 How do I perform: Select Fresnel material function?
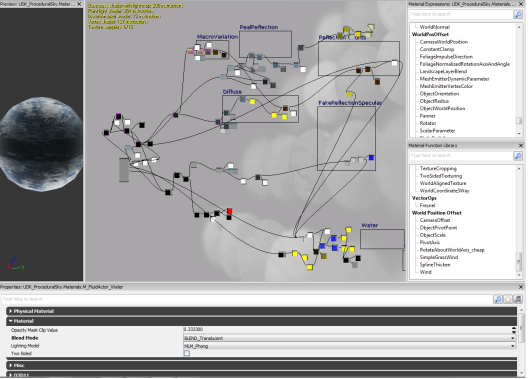tap(427, 206)
